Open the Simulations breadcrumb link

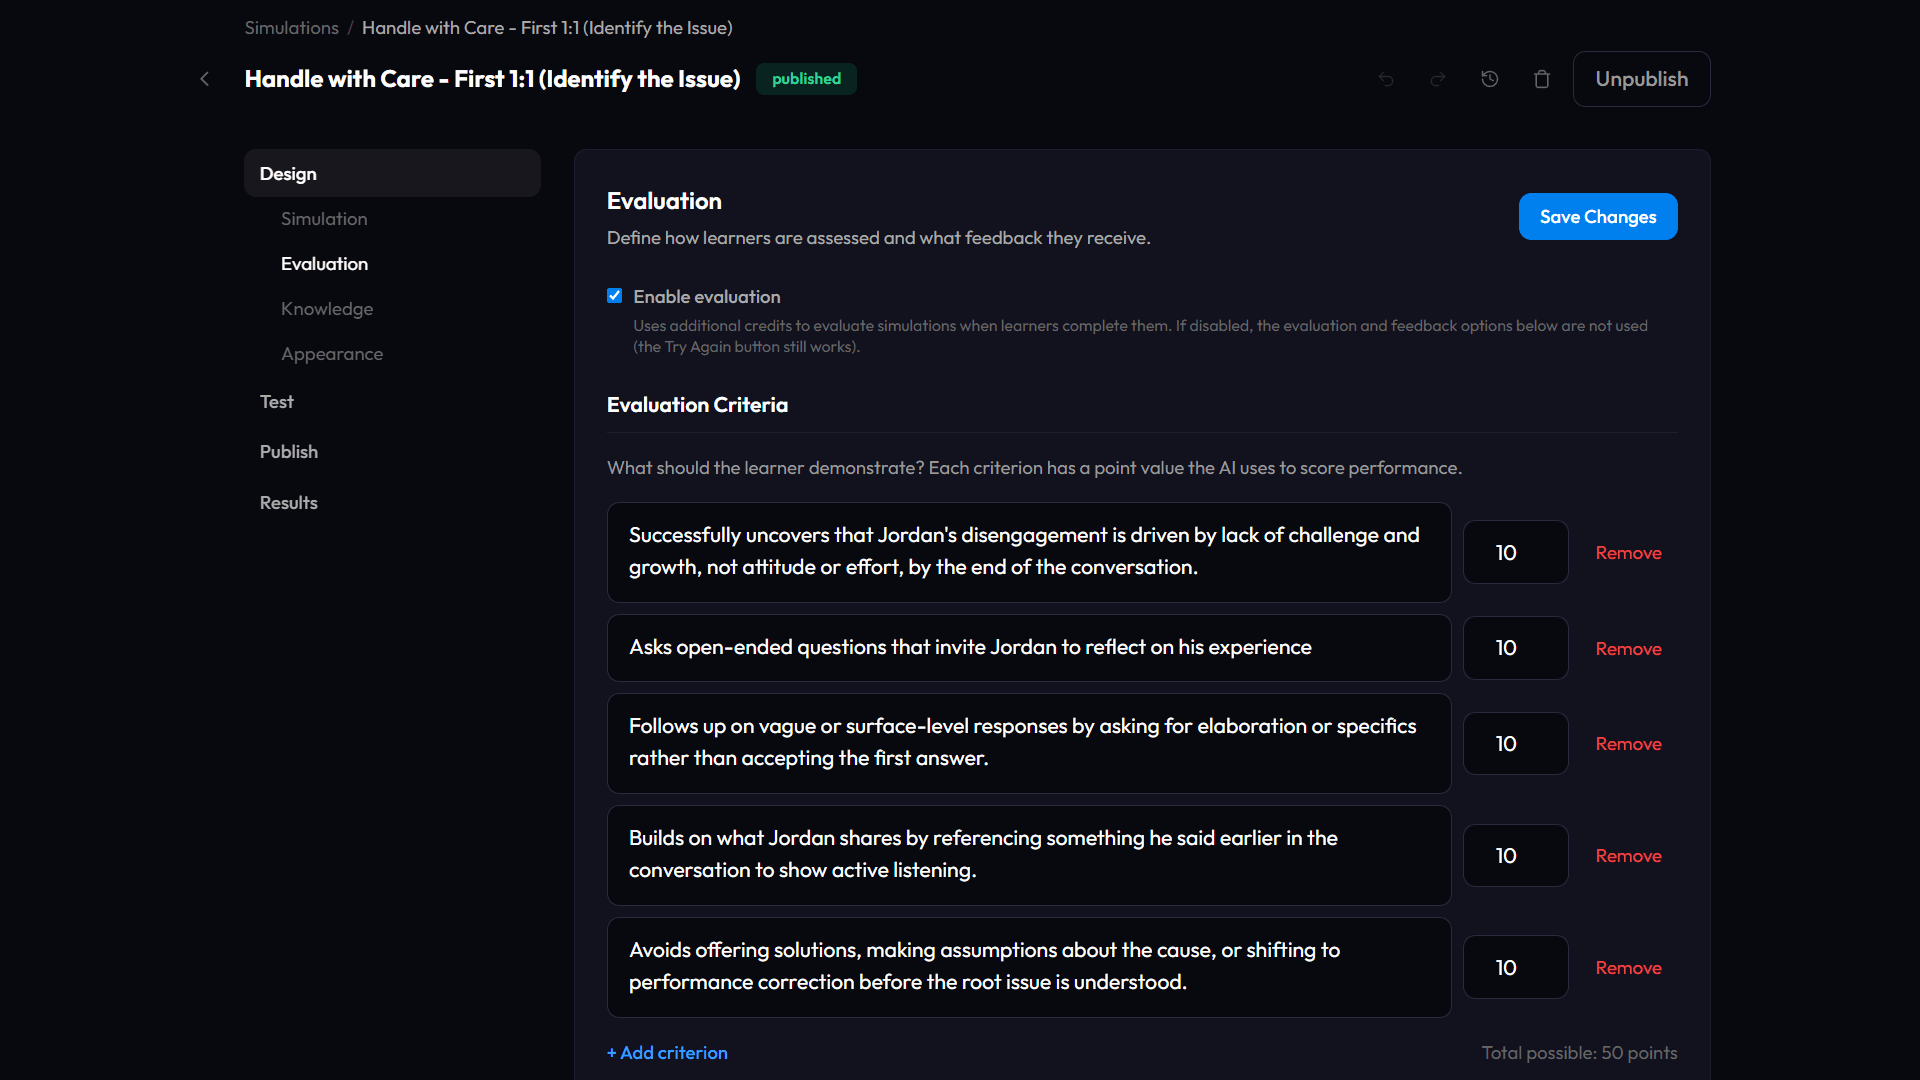pyautogui.click(x=292, y=28)
